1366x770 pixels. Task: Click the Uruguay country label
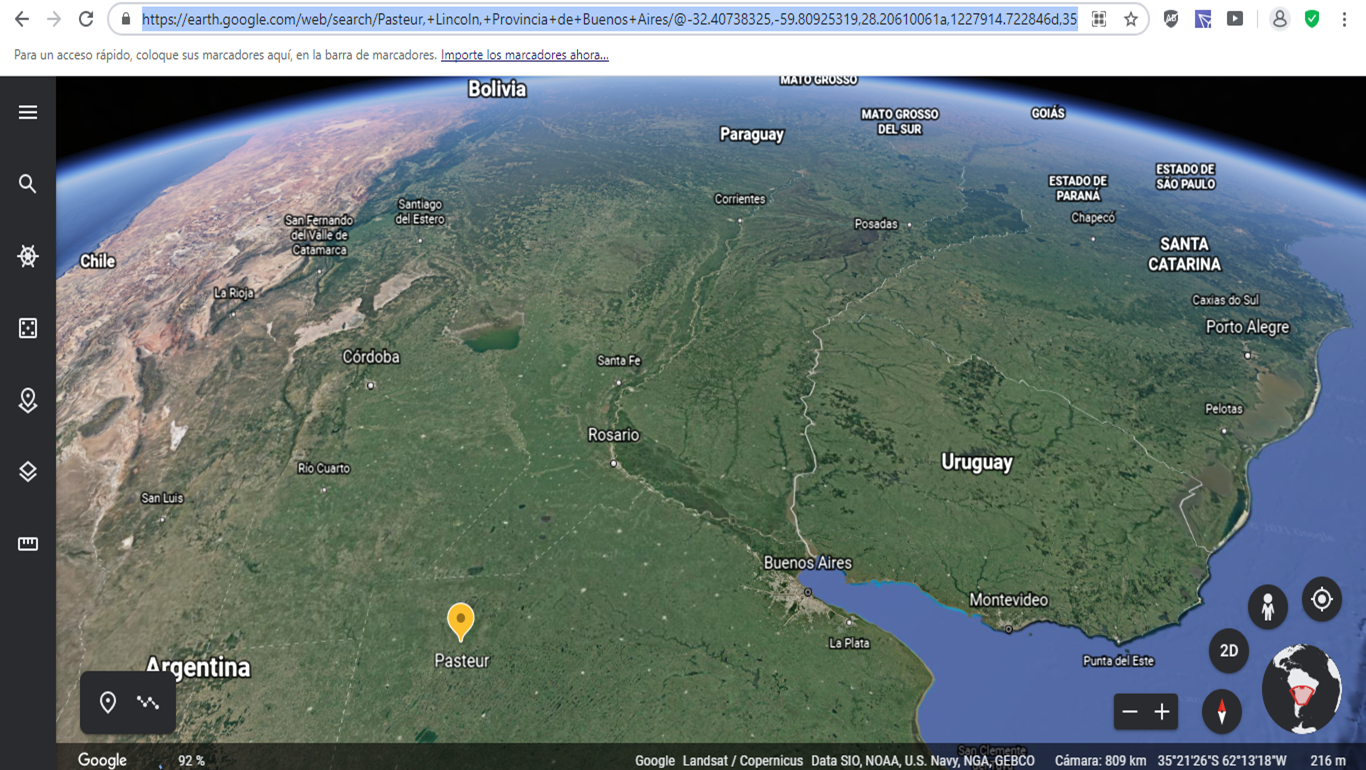977,462
